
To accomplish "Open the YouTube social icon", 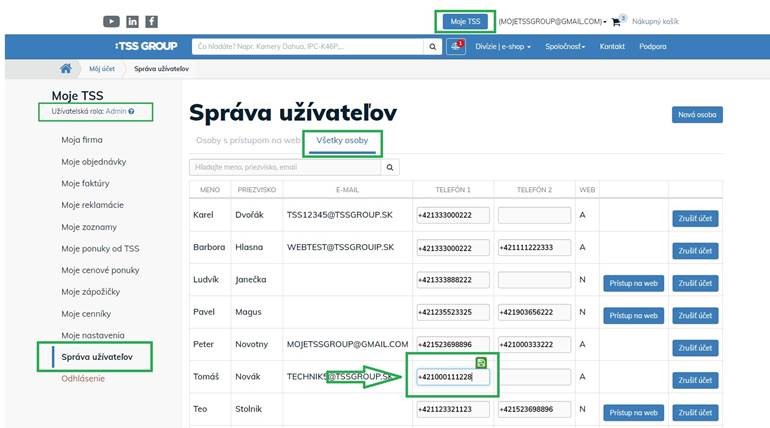I will point(111,21).
